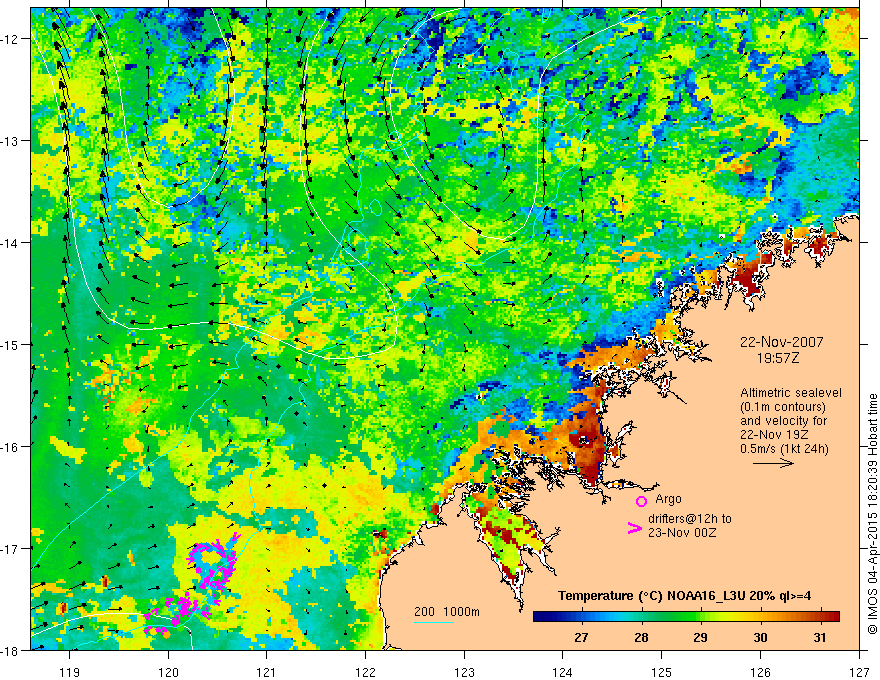Viewport: 880px width, 680px height.
Task: Click the longitude axis label 120
Action: pyautogui.click(x=168, y=672)
